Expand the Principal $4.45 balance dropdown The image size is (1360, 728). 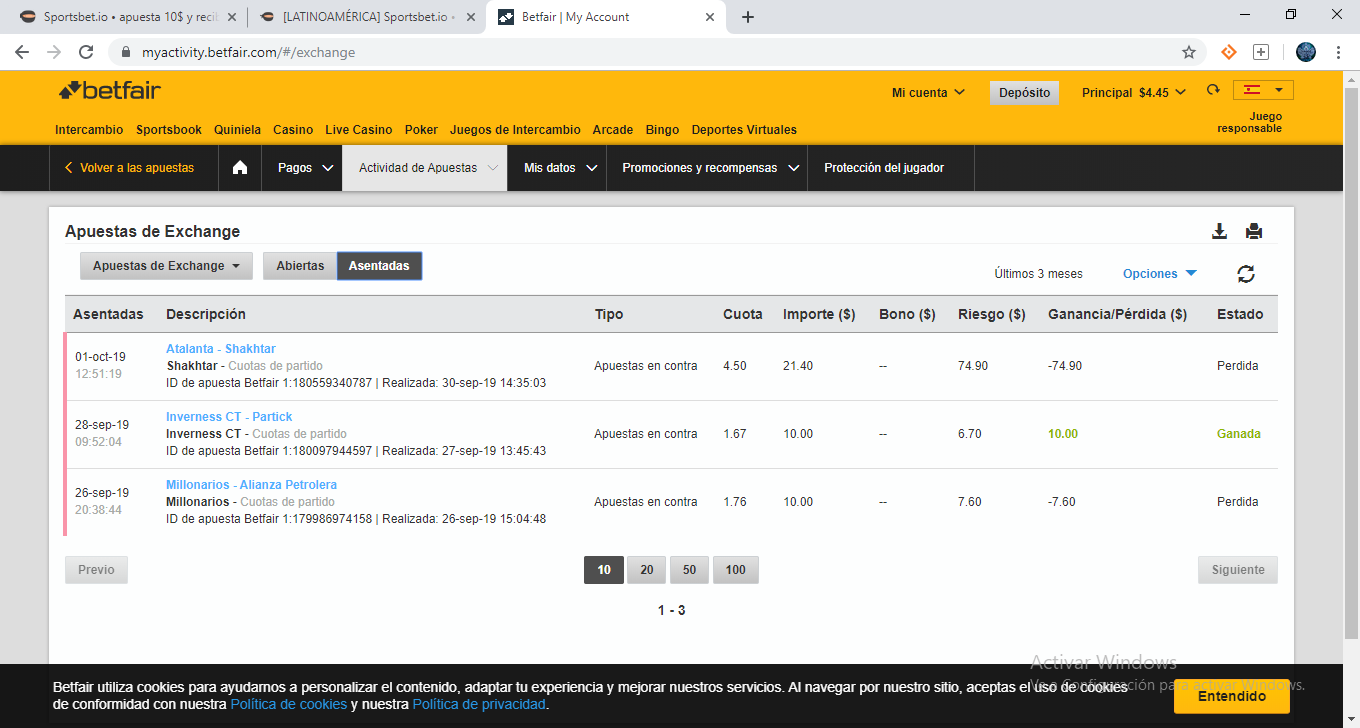pos(1134,93)
